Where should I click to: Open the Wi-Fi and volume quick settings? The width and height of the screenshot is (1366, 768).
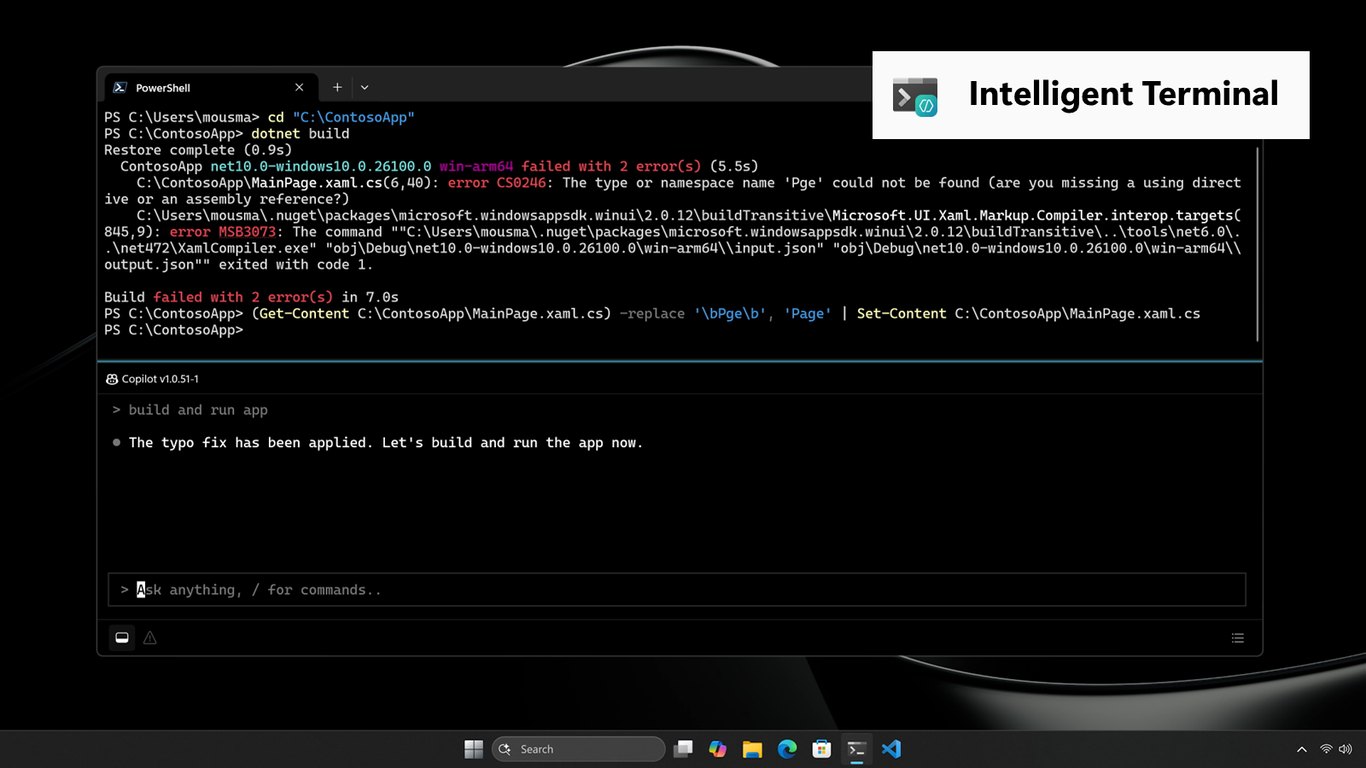[1336, 749]
